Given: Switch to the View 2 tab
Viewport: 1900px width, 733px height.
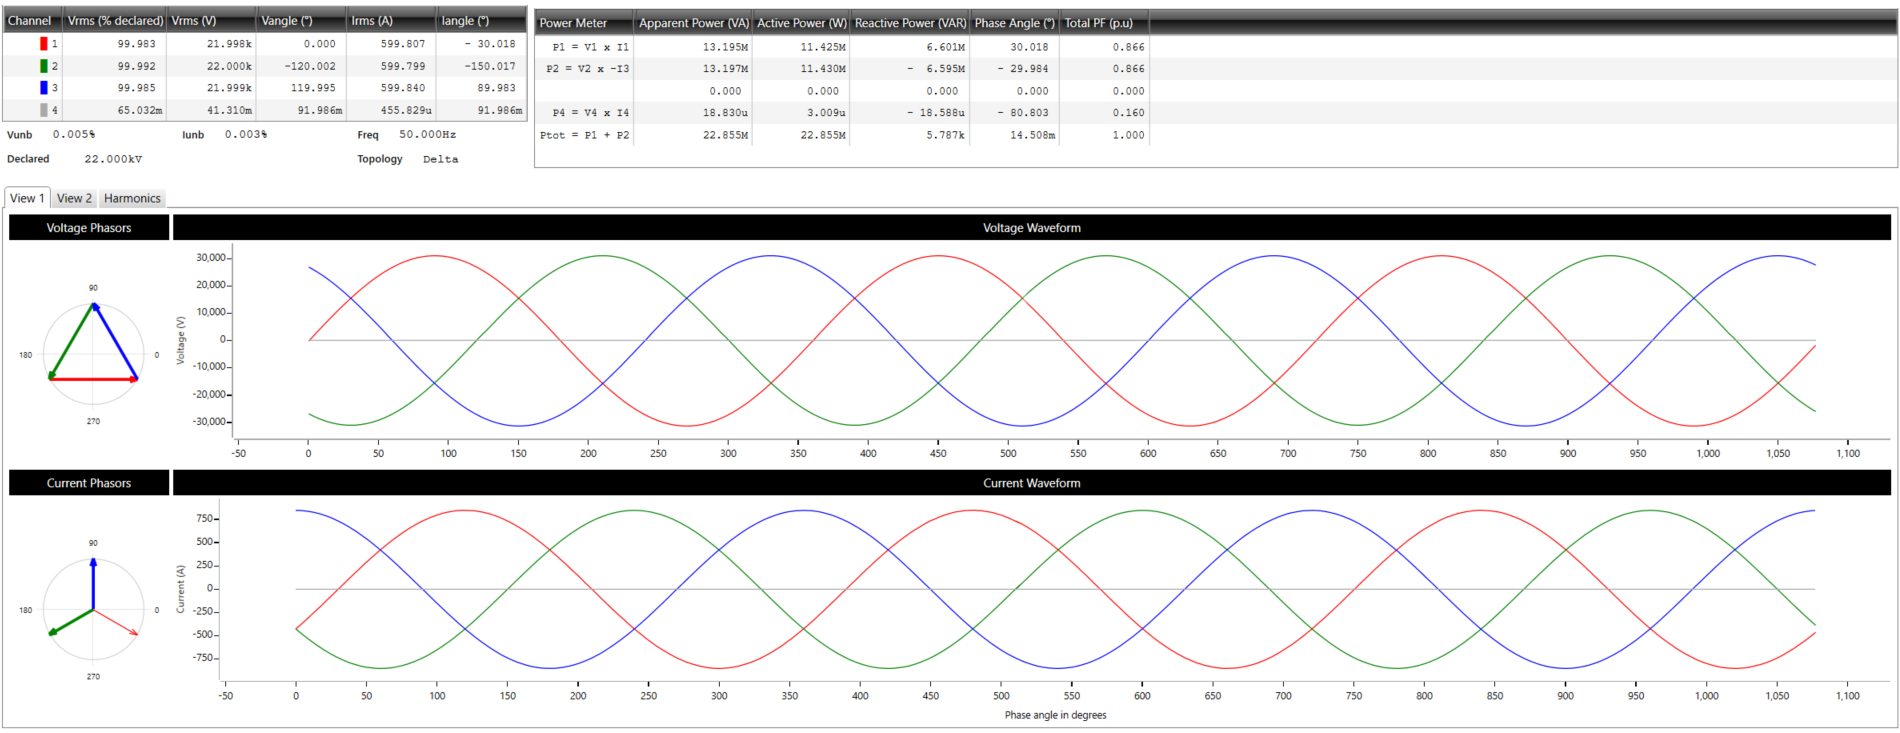Looking at the screenshot, I should click(74, 198).
